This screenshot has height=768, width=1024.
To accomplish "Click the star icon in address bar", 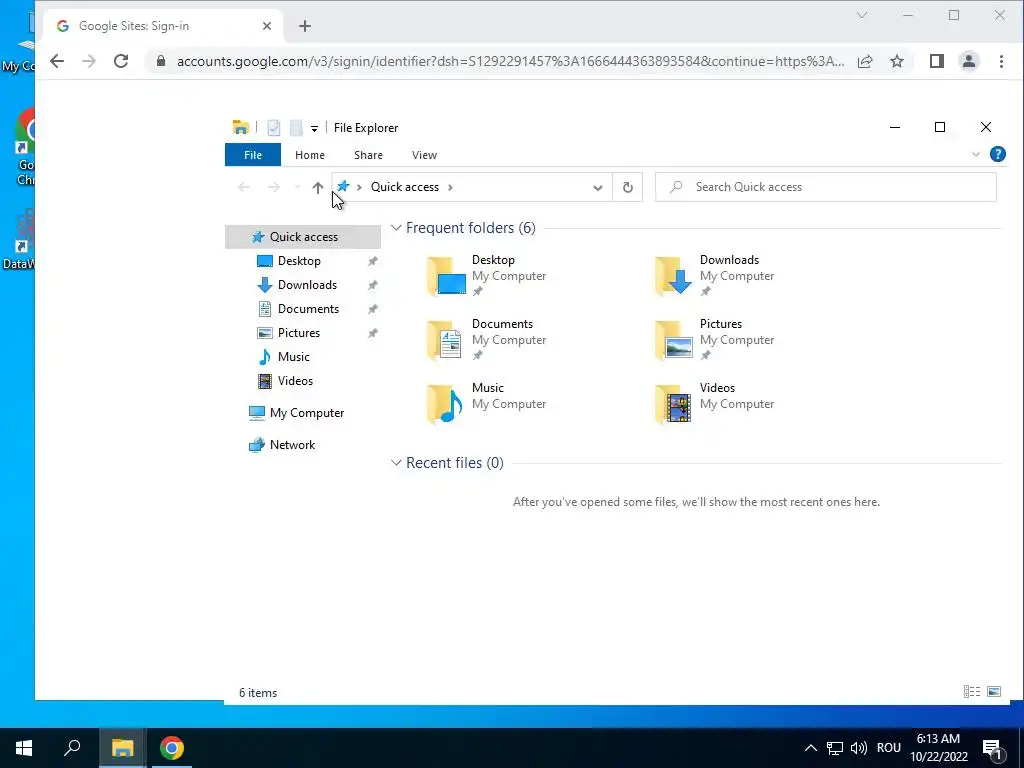I will coord(343,186).
